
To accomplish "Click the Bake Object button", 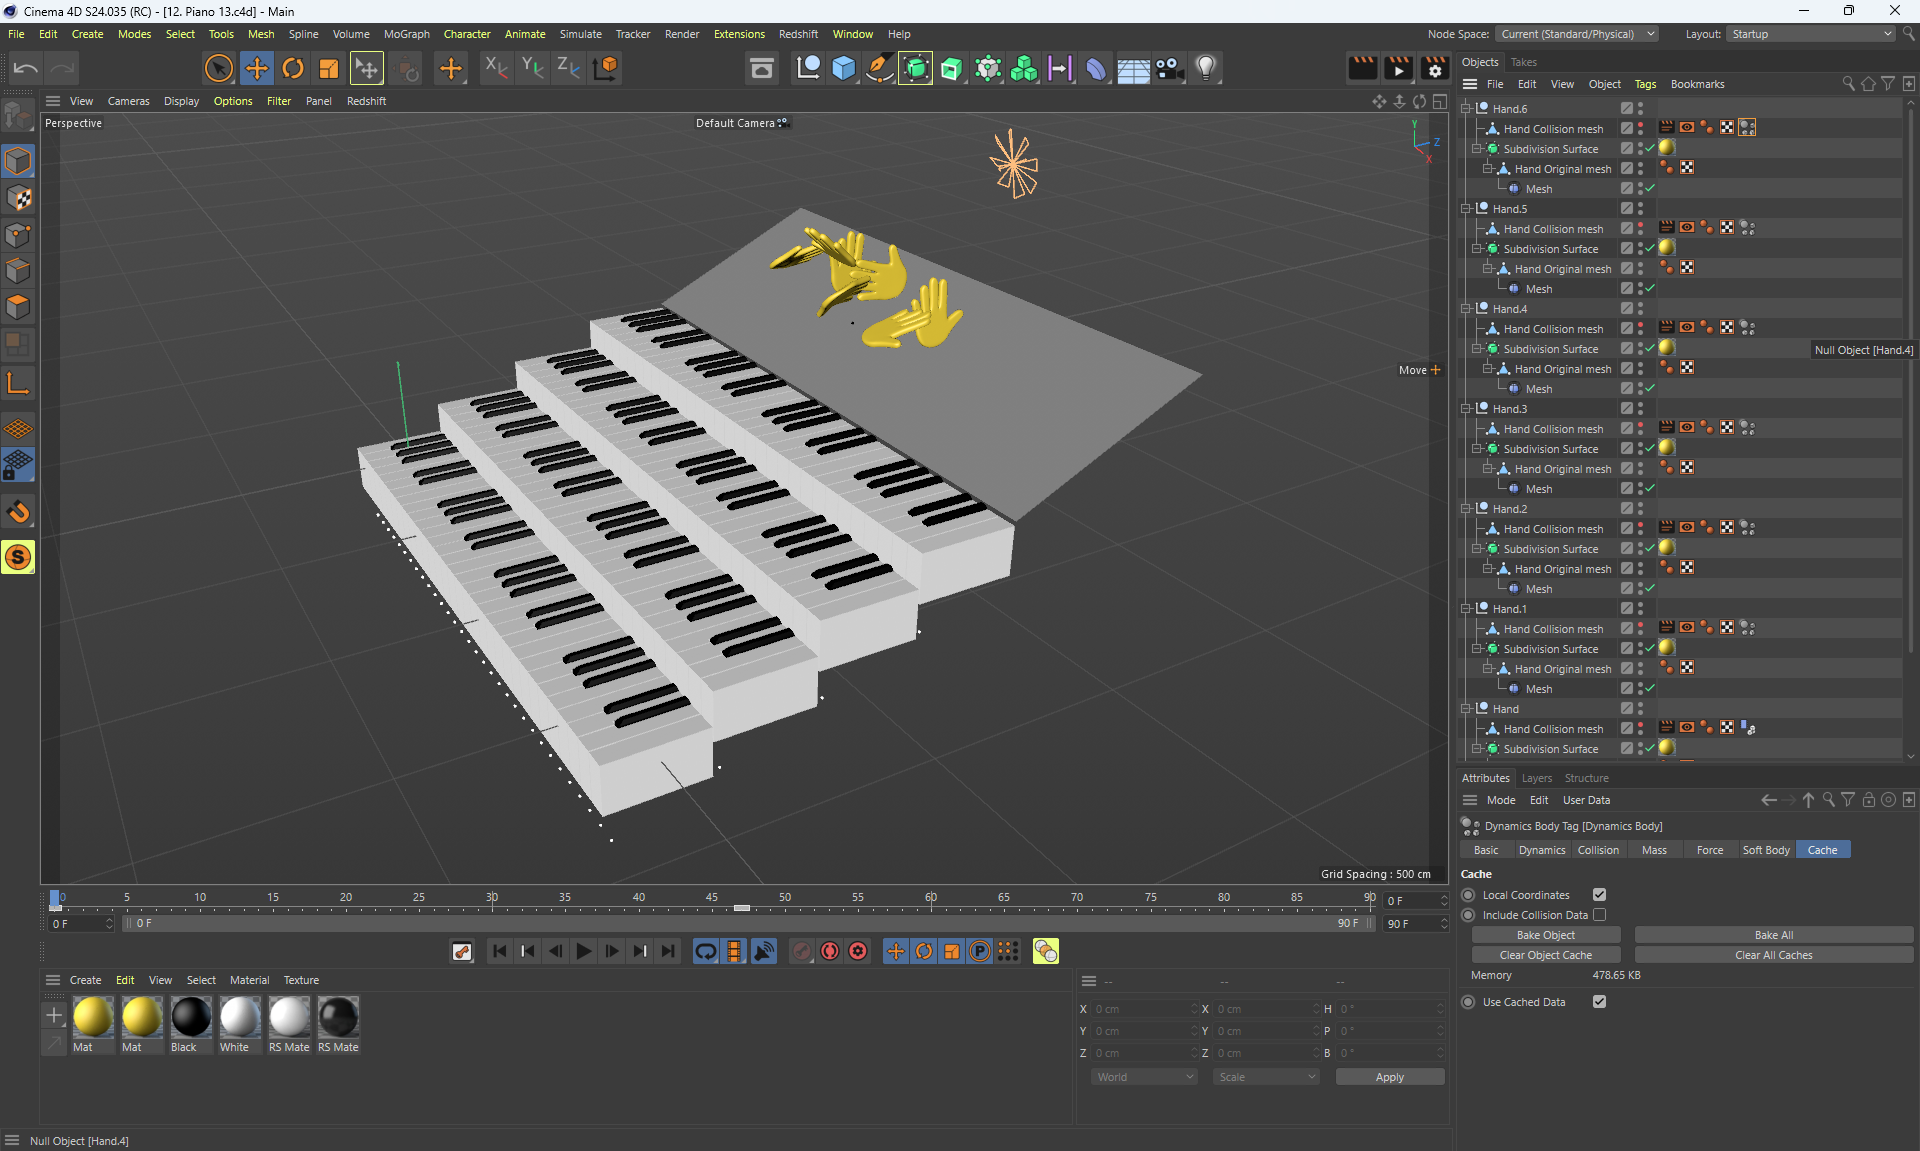I will pos(1545,935).
